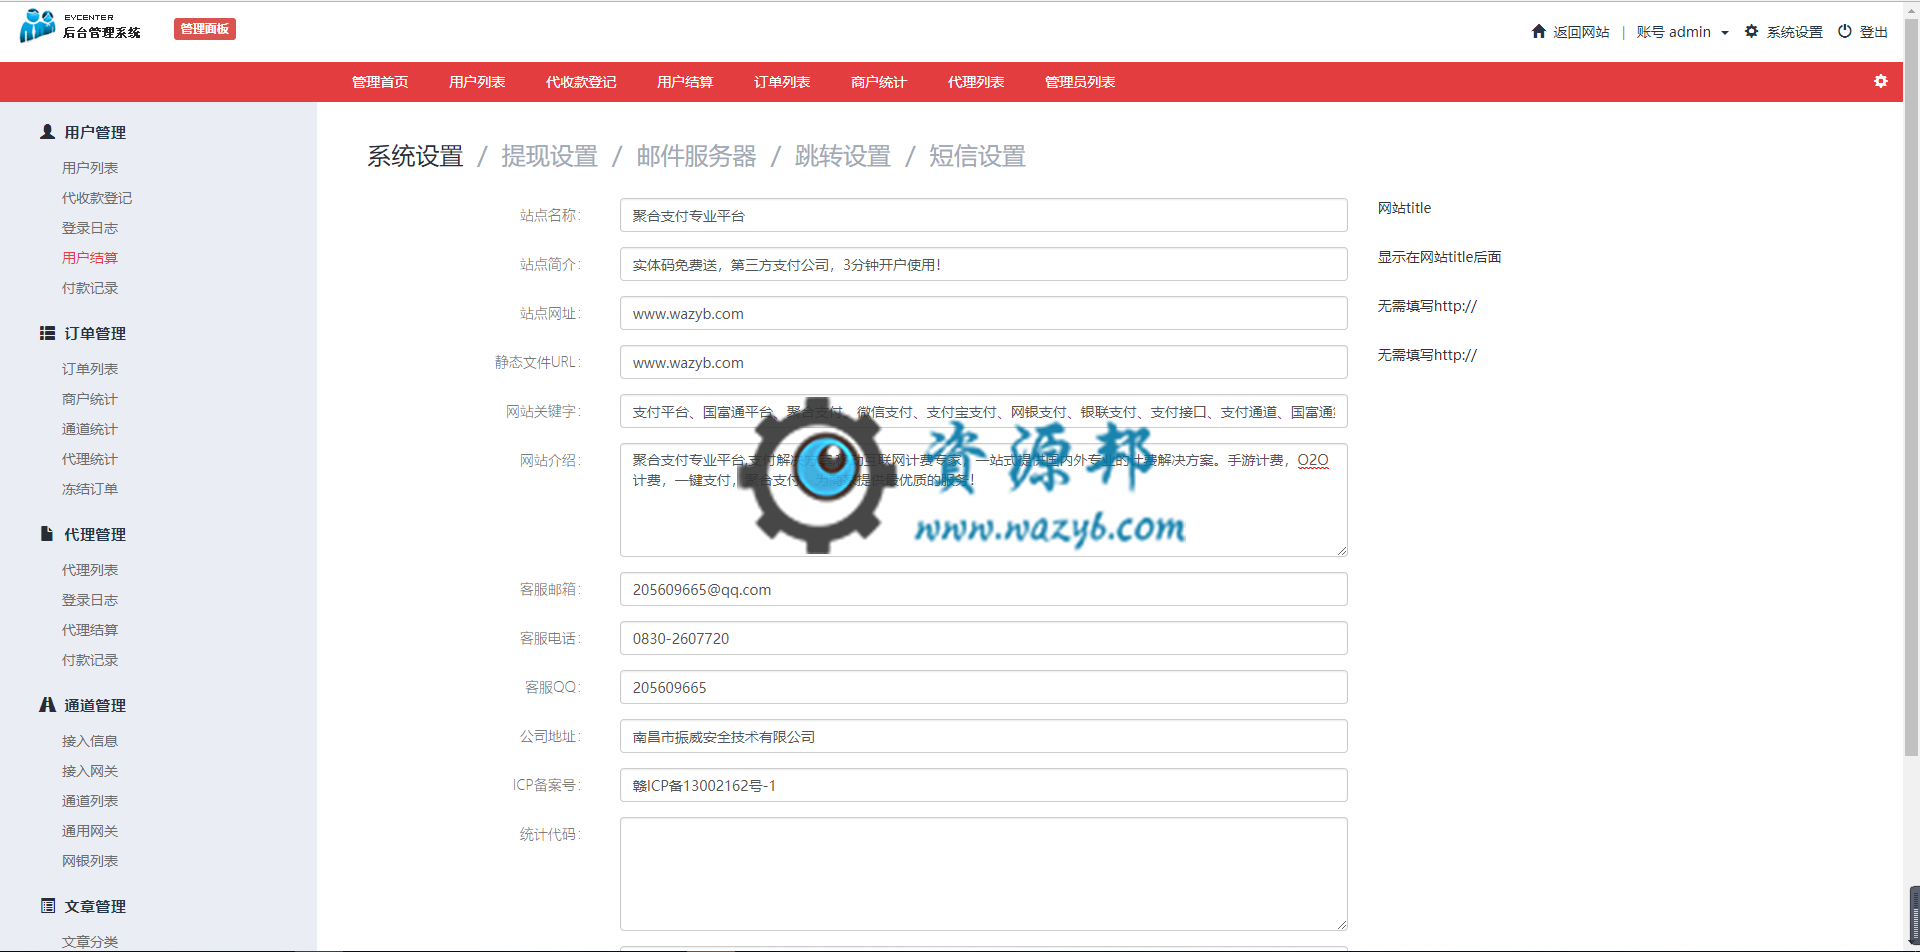Open 系统设置 link in the header
The image size is (1920, 952).
point(1794,32)
